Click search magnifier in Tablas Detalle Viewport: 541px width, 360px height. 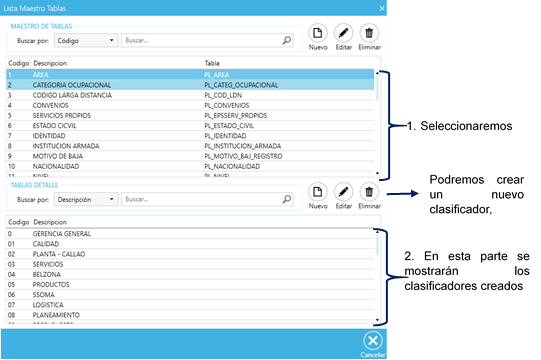pyautogui.click(x=286, y=199)
